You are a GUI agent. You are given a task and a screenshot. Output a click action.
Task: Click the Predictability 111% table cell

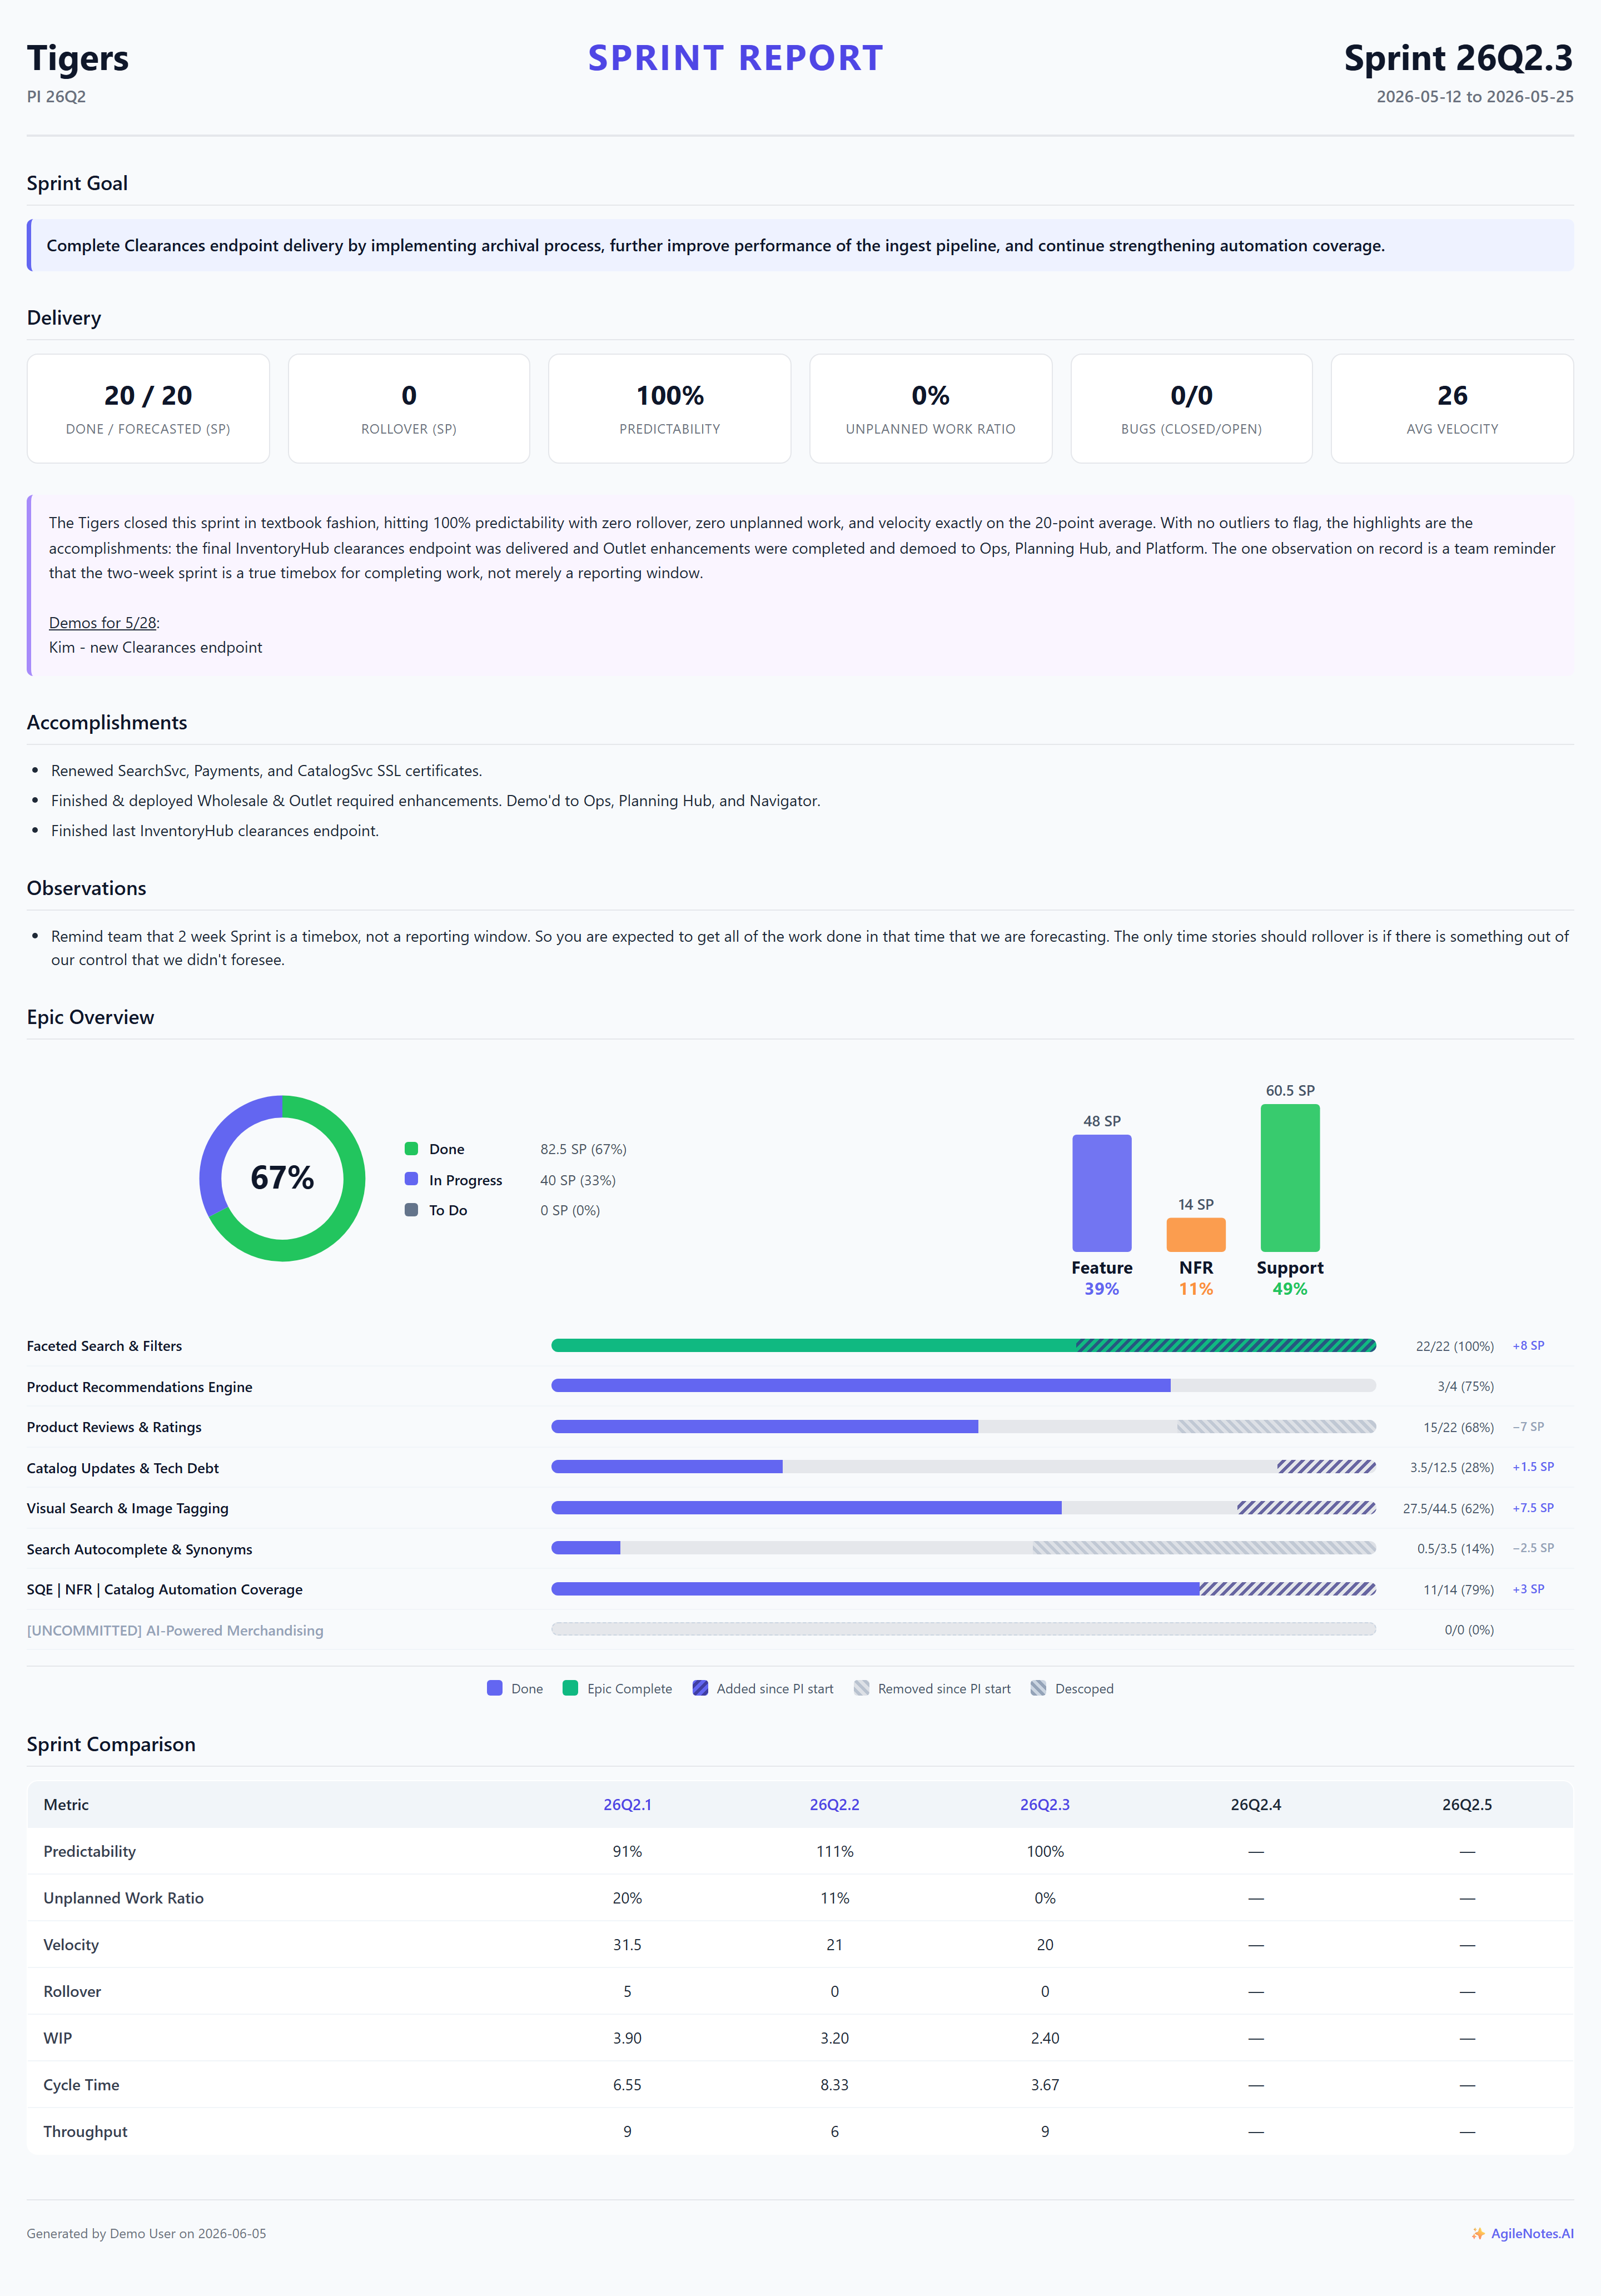pos(834,1851)
